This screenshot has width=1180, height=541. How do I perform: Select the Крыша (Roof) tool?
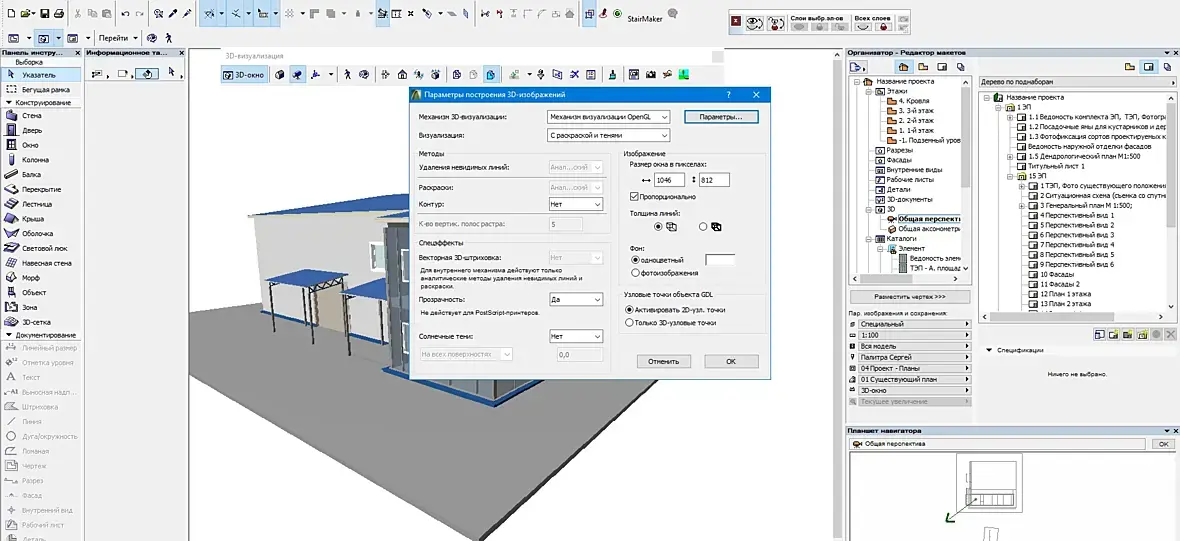click(x=33, y=219)
